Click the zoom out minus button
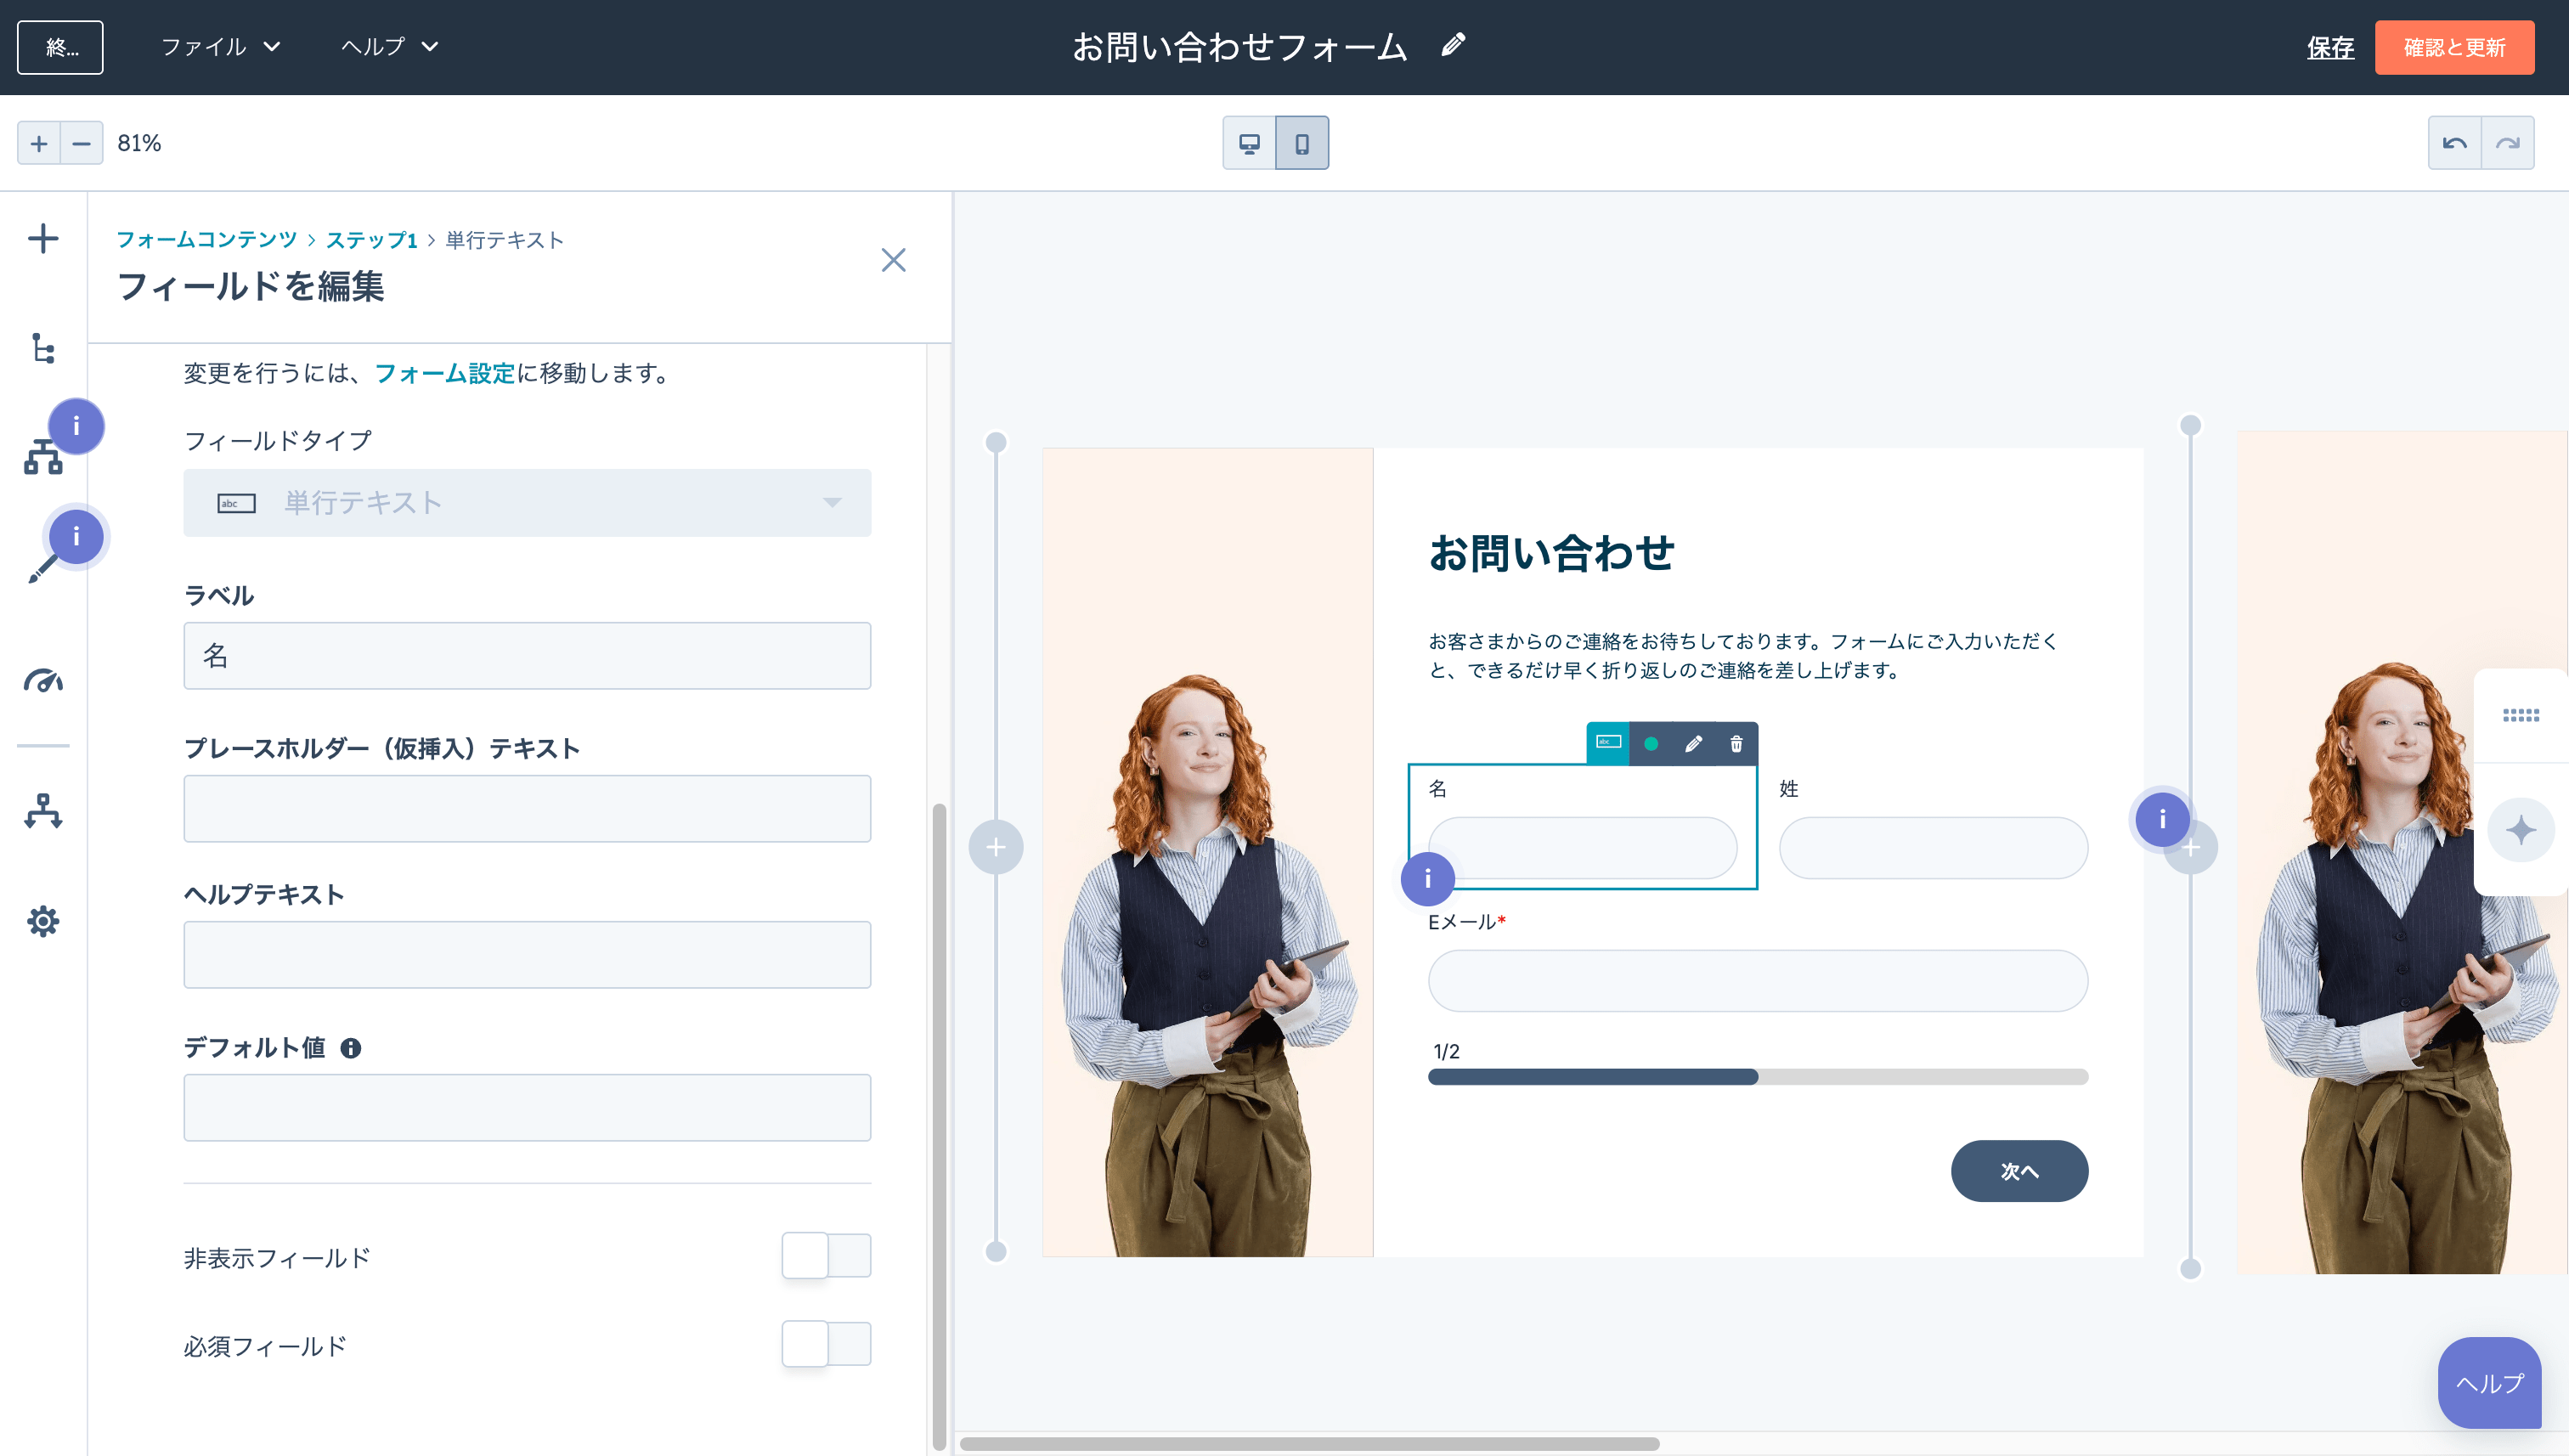 tap(81, 143)
